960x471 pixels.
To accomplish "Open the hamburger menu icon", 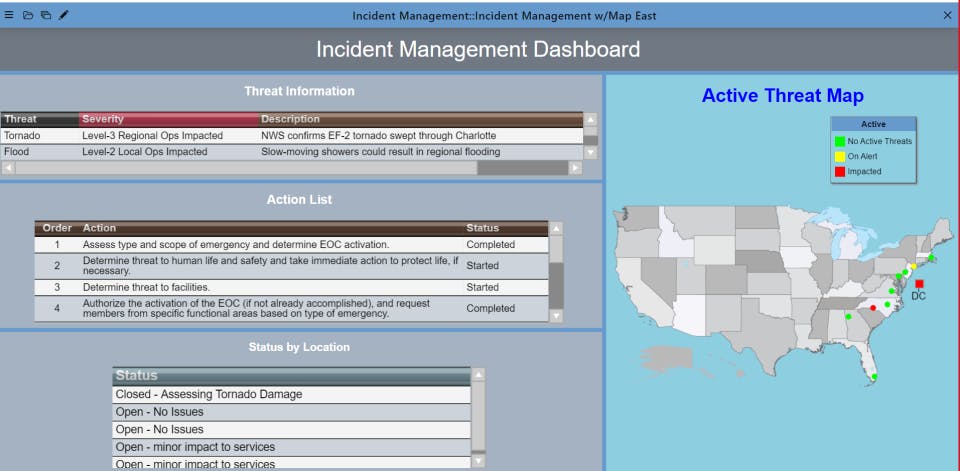I will pos(9,15).
